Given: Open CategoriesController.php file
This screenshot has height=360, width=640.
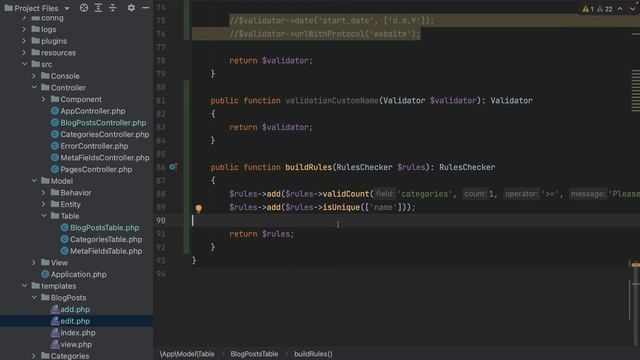Looking at the screenshot, I should 104,134.
